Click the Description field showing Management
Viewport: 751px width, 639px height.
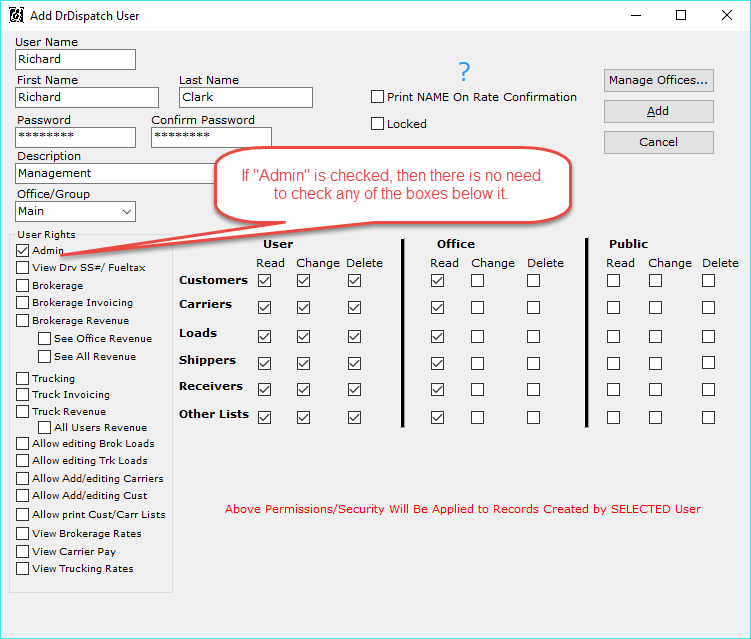tap(115, 173)
